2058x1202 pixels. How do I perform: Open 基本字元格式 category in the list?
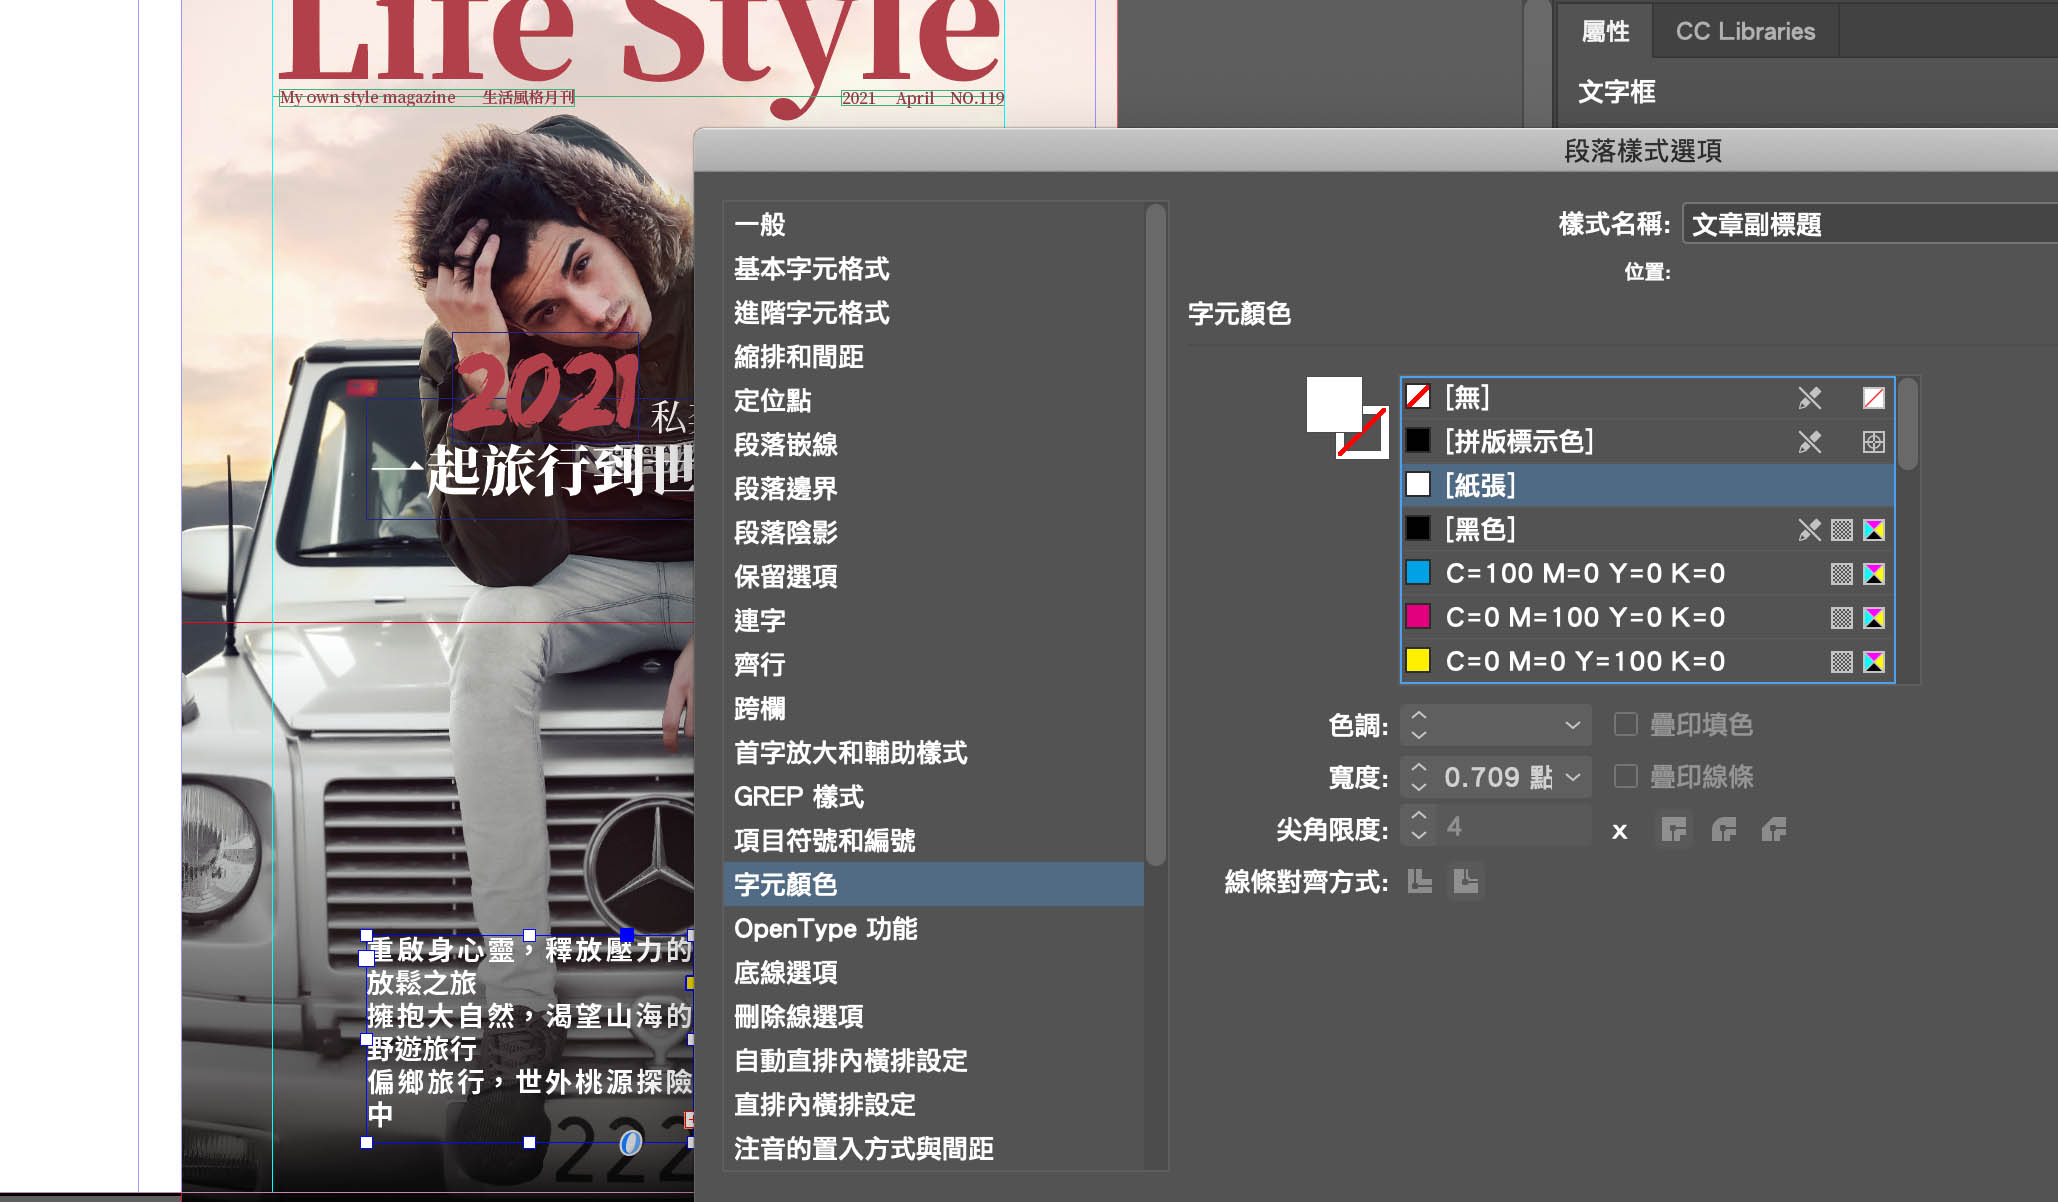(811, 269)
